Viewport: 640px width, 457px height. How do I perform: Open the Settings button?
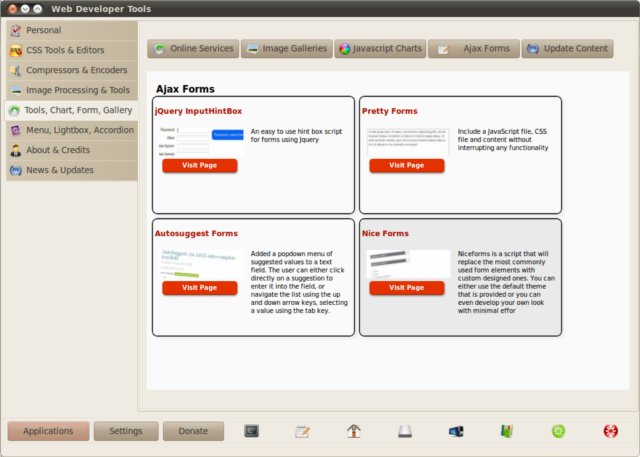click(x=126, y=431)
